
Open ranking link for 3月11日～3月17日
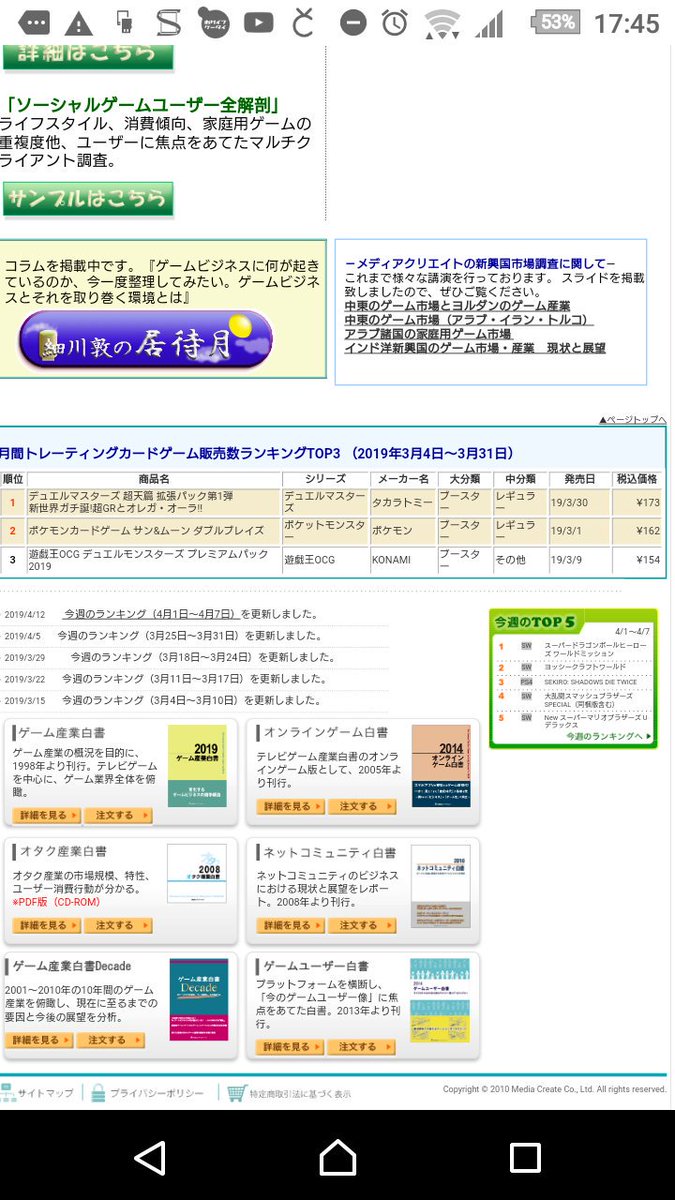click(x=153, y=678)
